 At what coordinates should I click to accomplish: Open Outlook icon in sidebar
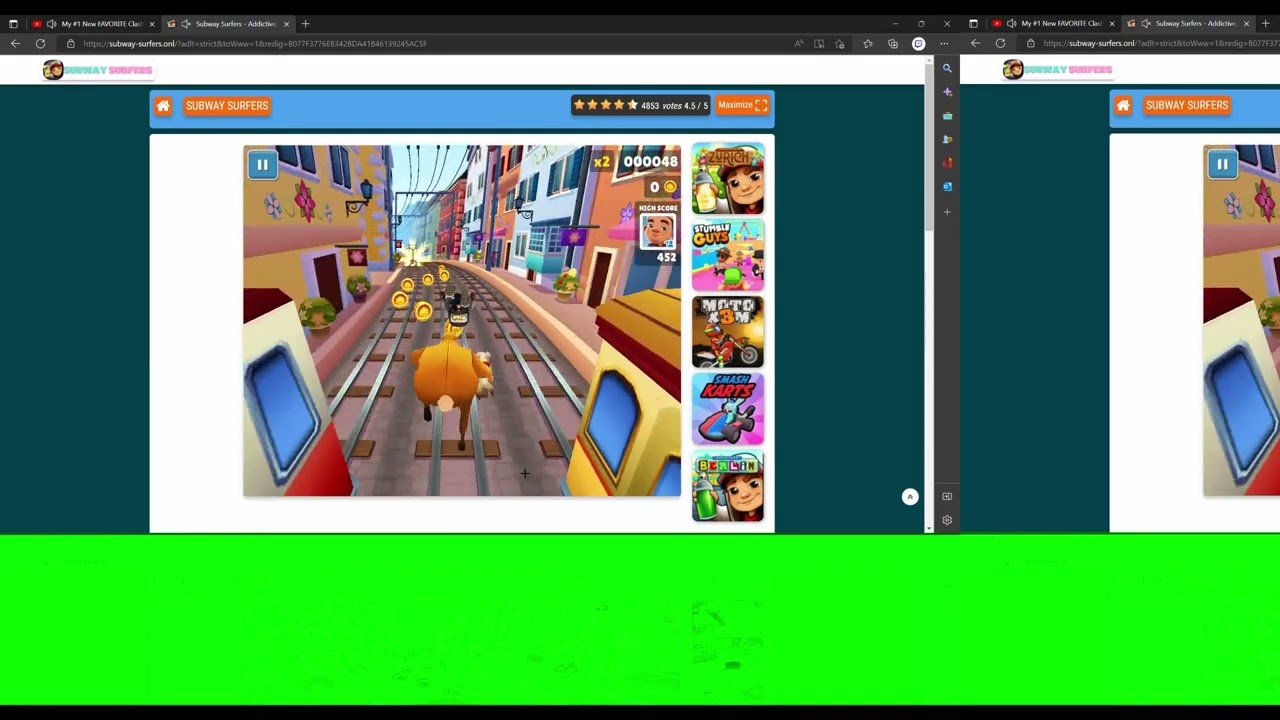(947, 186)
